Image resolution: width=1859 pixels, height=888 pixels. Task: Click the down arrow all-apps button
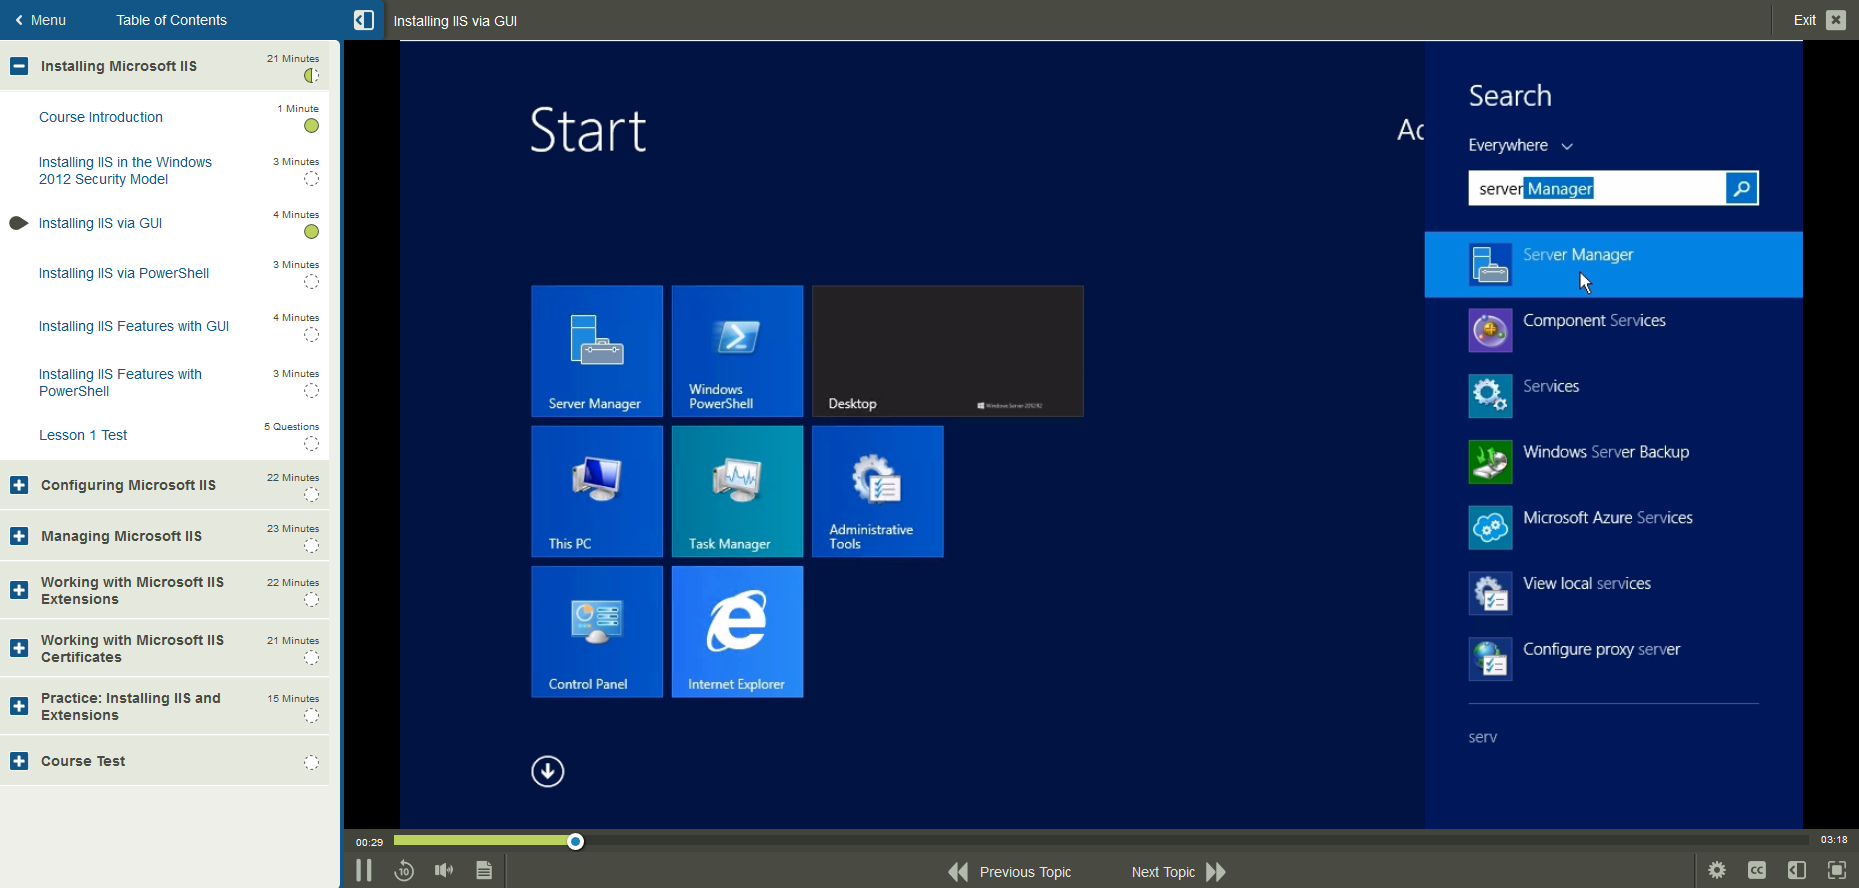coord(548,771)
